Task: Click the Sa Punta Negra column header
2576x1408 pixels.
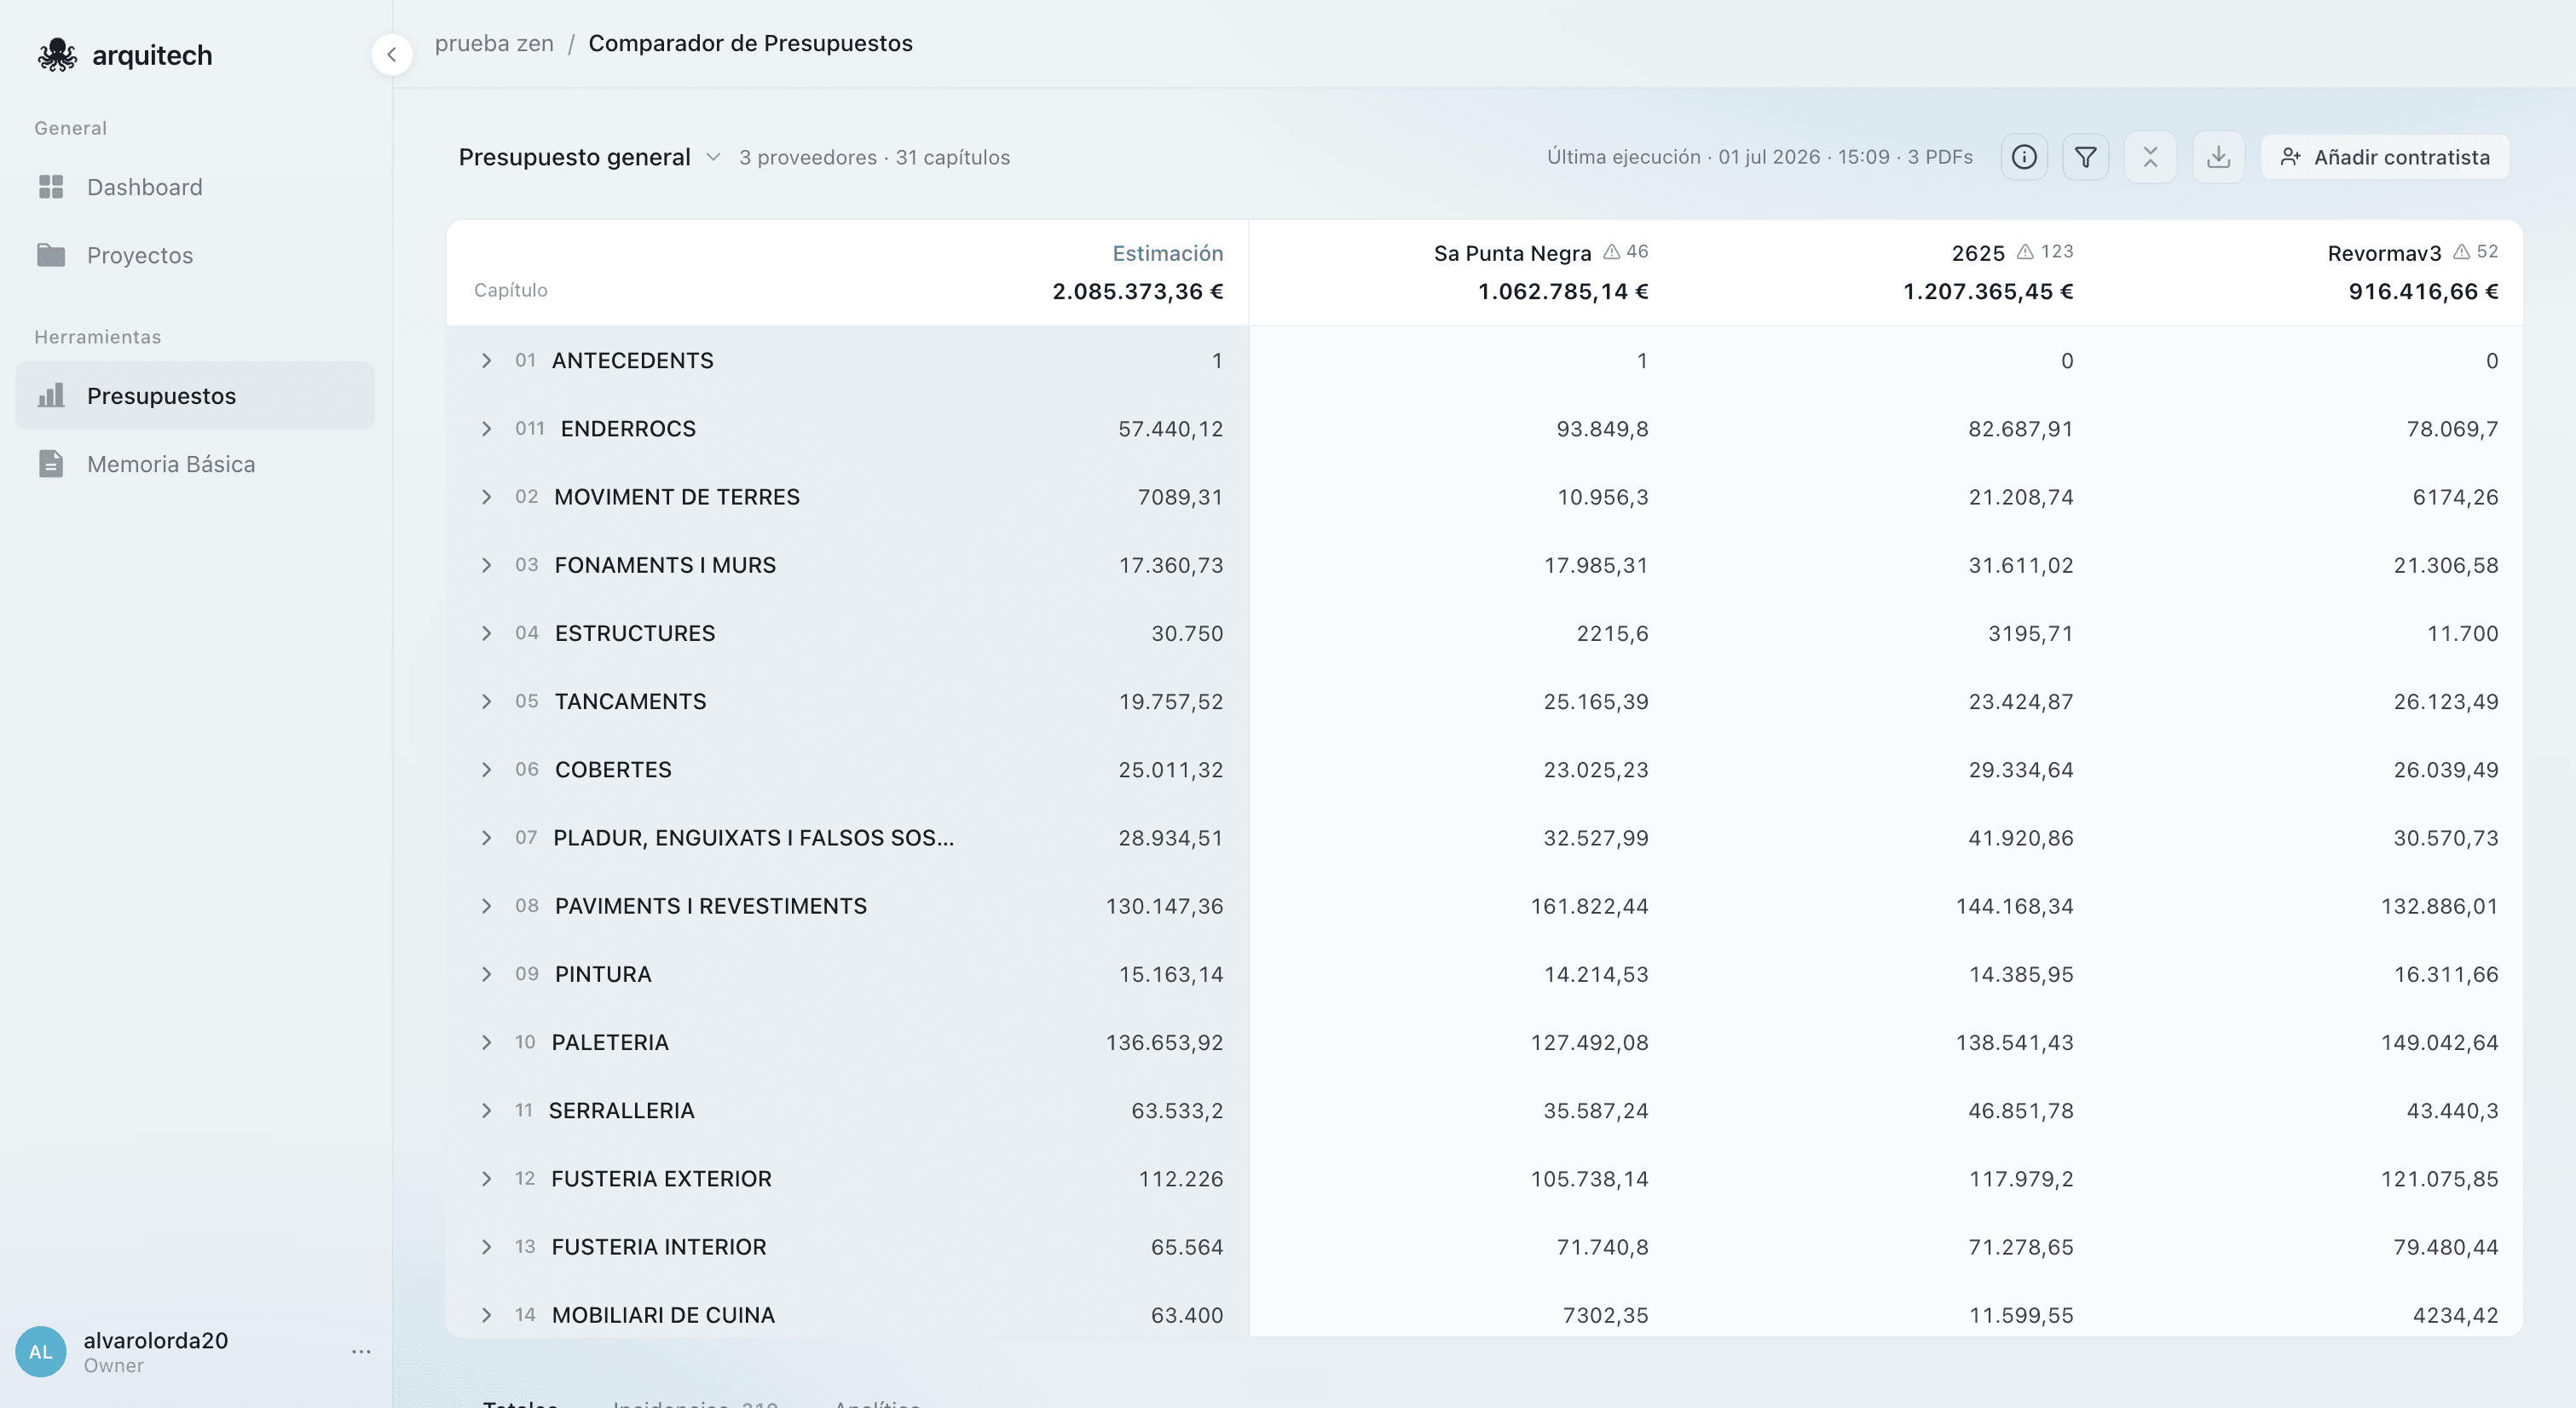Action: click(x=1512, y=253)
